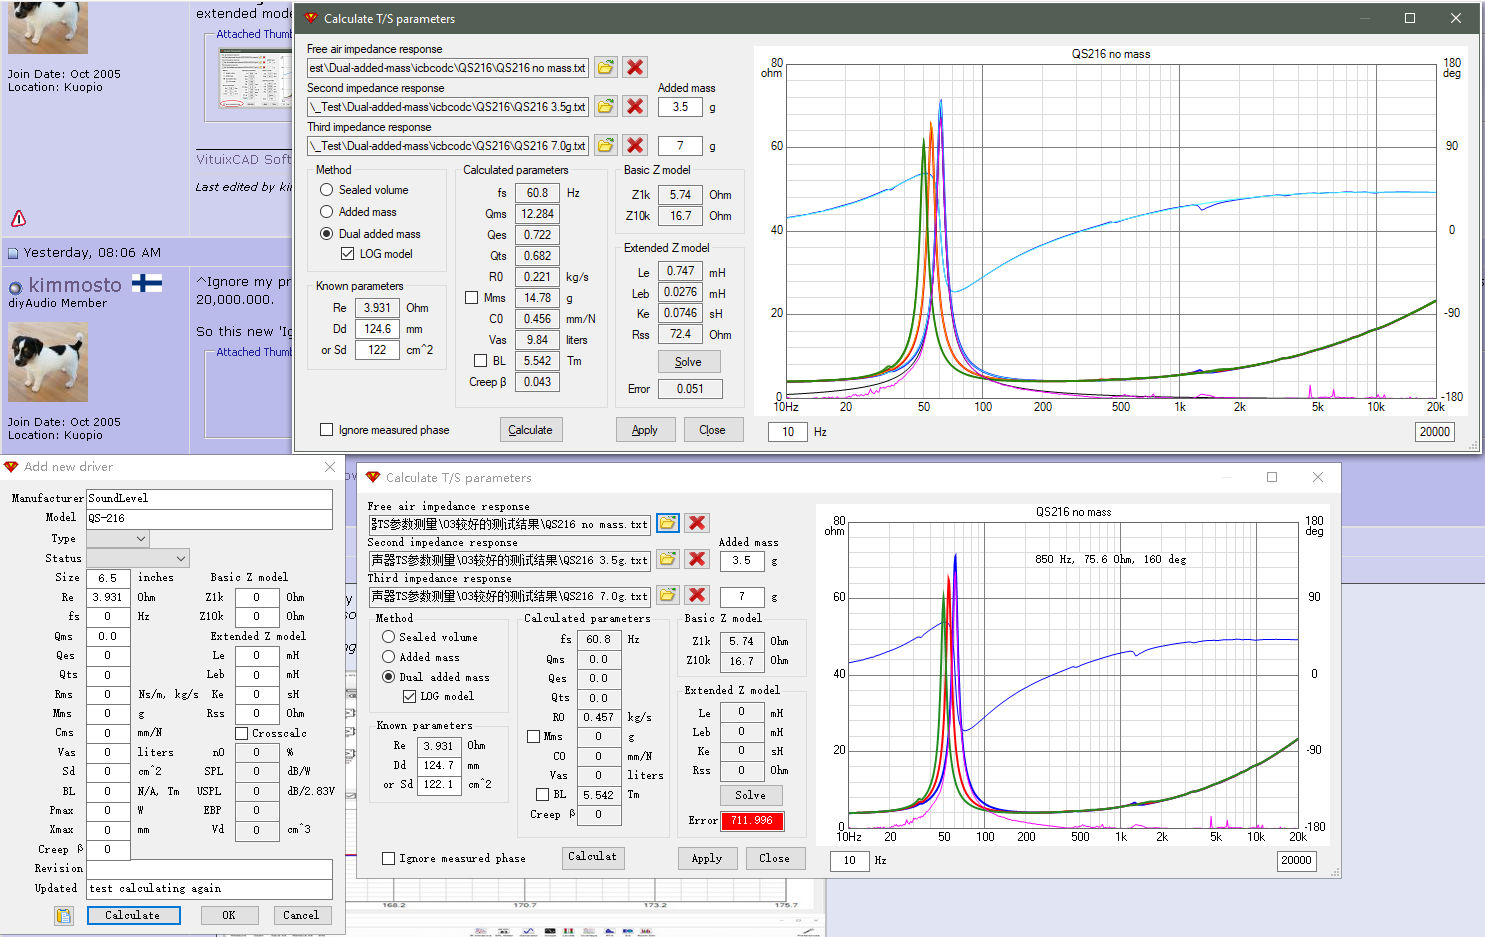Clear third impedance file in lower window

[x=697, y=595]
